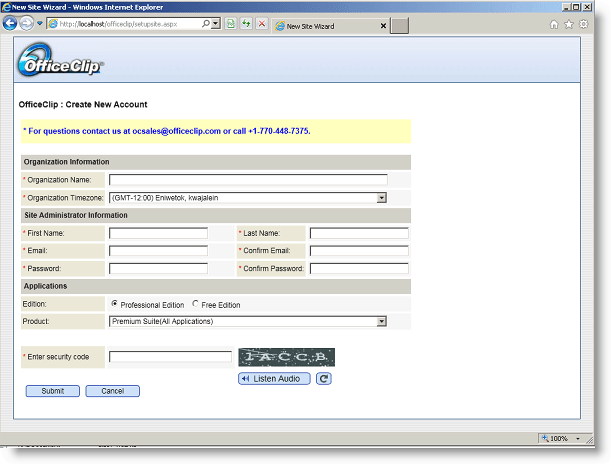Click the Password input field
Image resolution: width=611 pixels, height=464 pixels.
158,268
